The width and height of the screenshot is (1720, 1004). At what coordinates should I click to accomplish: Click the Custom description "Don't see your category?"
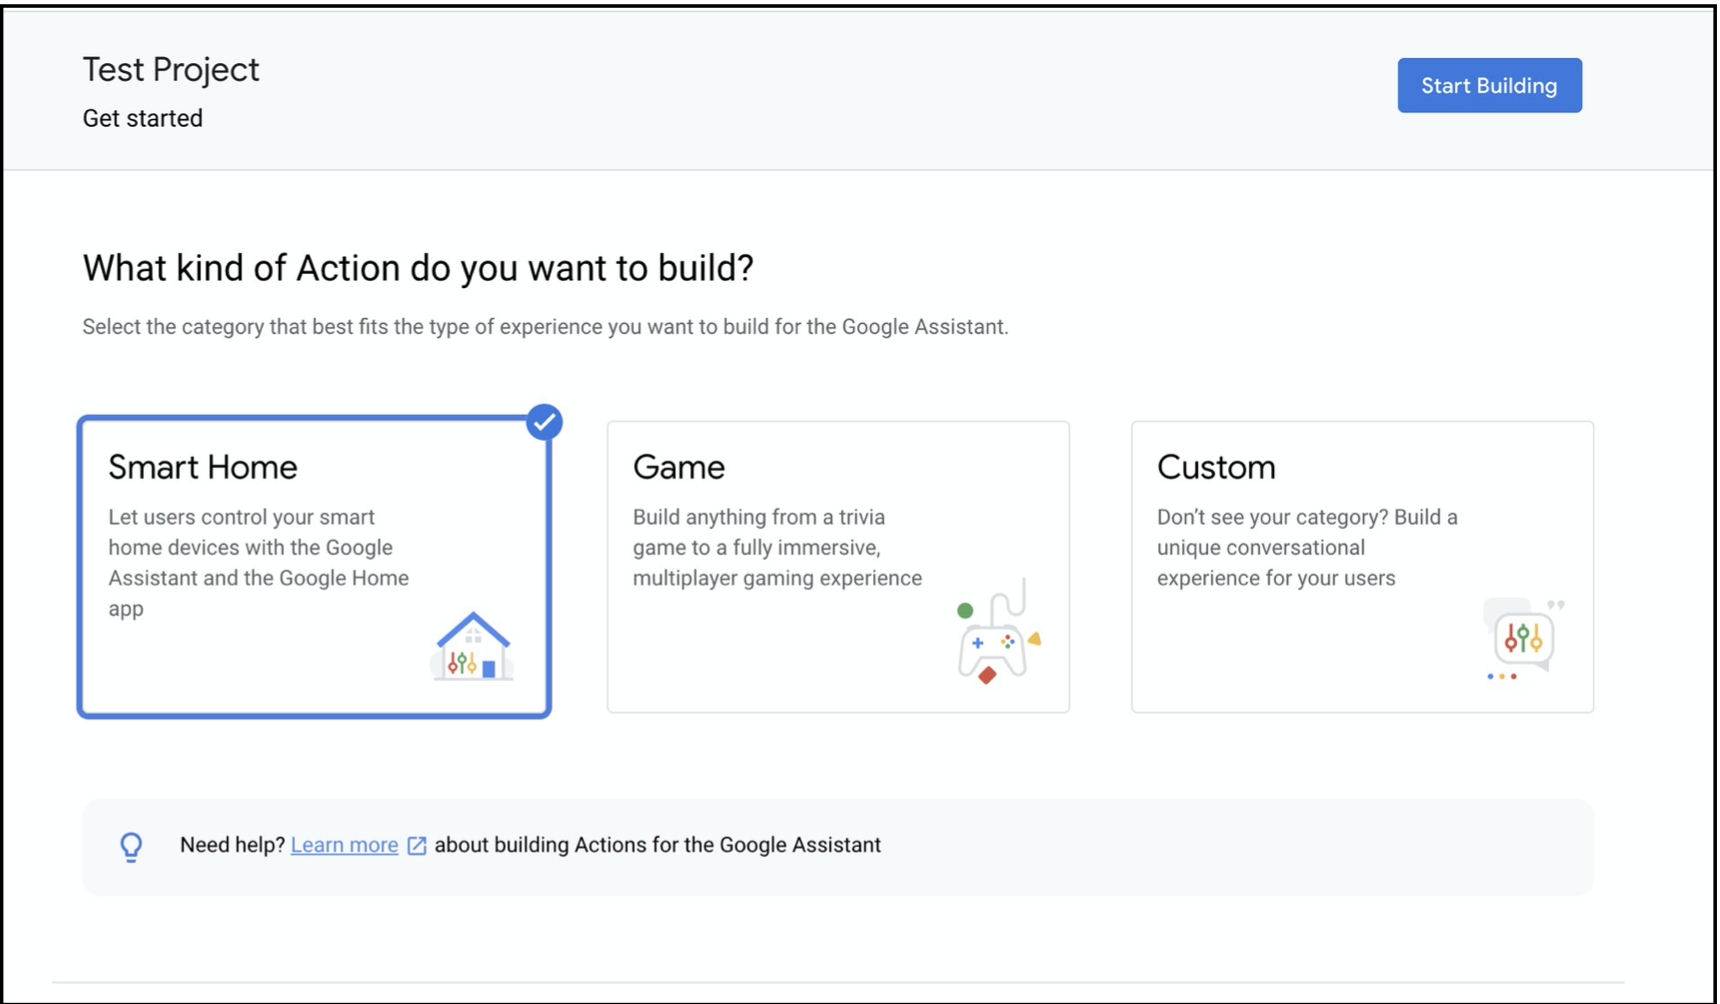tap(1307, 547)
